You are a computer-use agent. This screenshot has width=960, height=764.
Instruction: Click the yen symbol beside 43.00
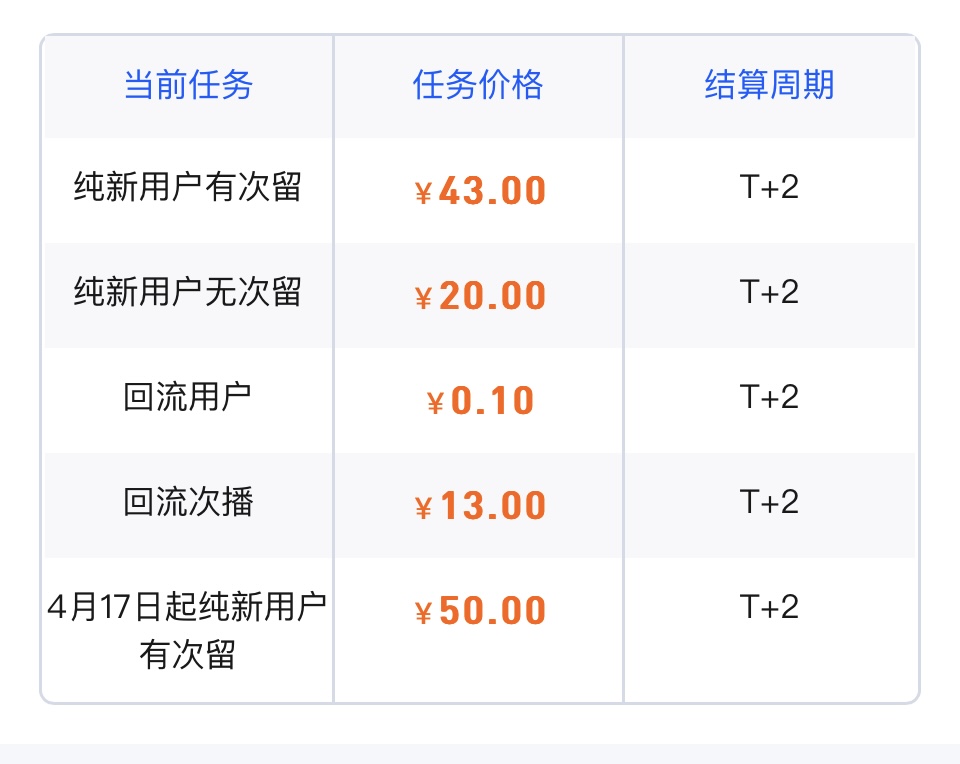pos(423,193)
